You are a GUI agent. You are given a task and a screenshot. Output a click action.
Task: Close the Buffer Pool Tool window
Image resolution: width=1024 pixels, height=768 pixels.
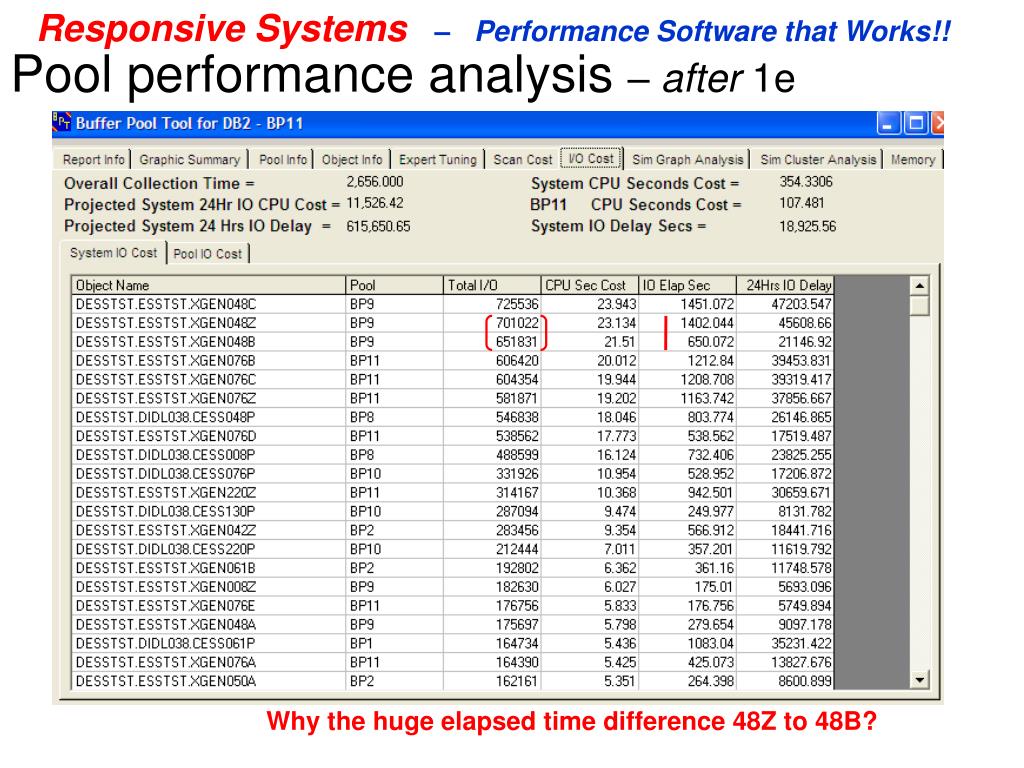coord(938,123)
